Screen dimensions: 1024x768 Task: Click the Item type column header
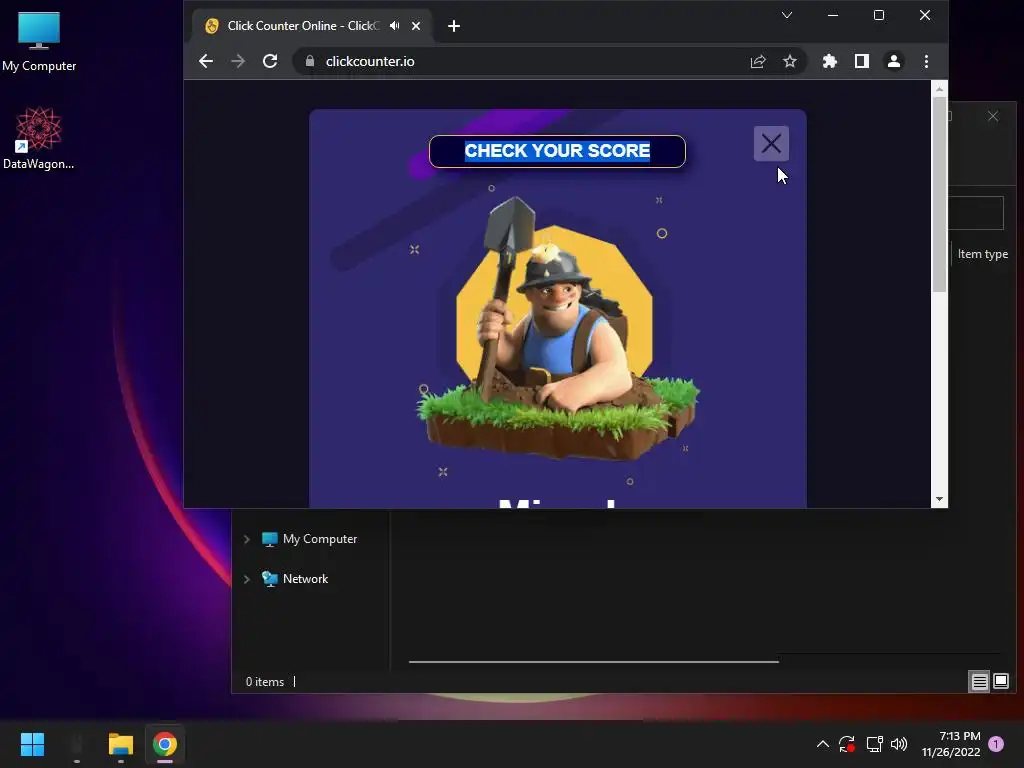(x=982, y=254)
